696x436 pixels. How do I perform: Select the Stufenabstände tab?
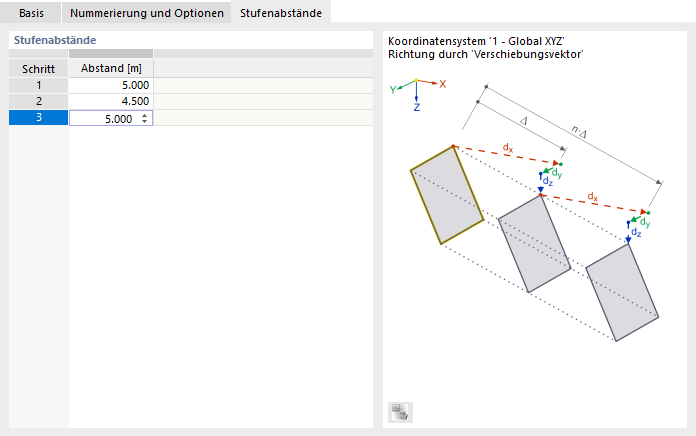pyautogui.click(x=281, y=13)
